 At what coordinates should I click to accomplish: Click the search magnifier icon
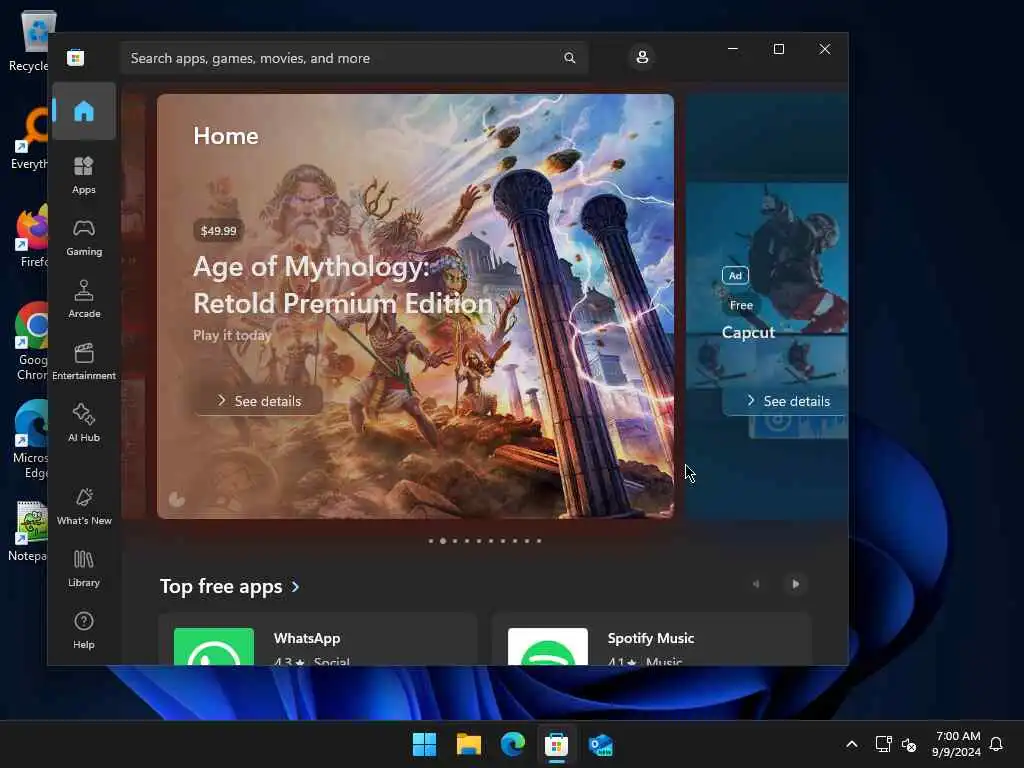(569, 58)
